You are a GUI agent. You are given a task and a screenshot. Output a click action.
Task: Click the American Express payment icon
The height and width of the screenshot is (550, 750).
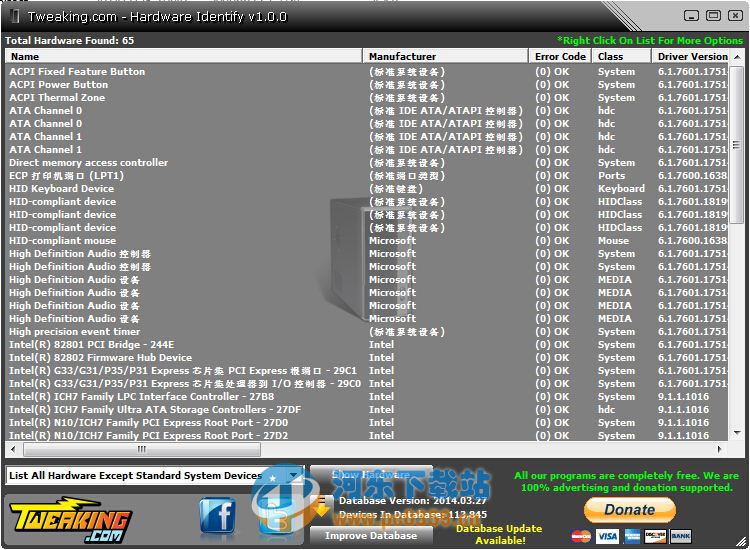[632, 537]
